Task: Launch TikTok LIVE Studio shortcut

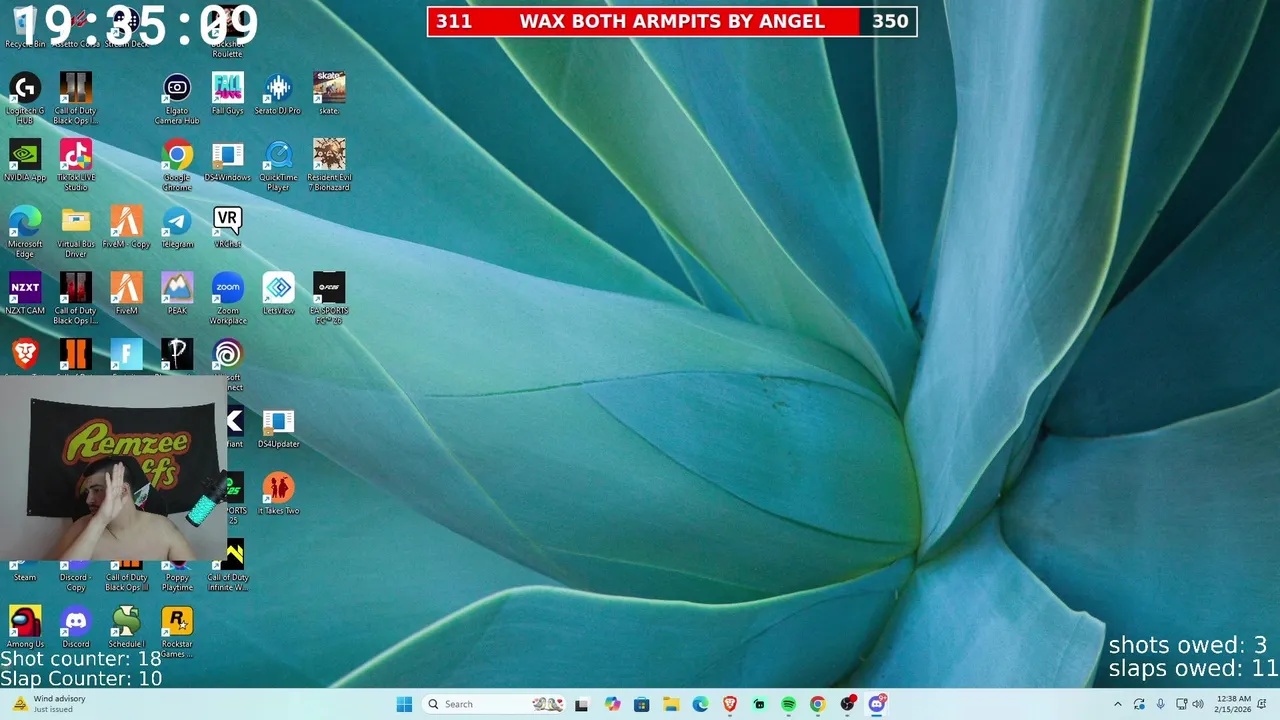Action: coord(76,164)
